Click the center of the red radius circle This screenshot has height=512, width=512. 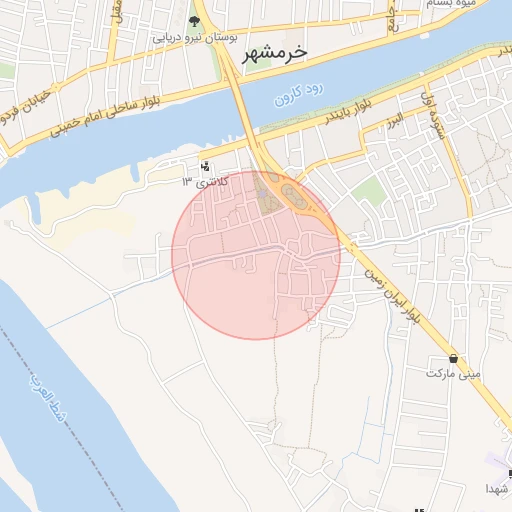coord(256,255)
